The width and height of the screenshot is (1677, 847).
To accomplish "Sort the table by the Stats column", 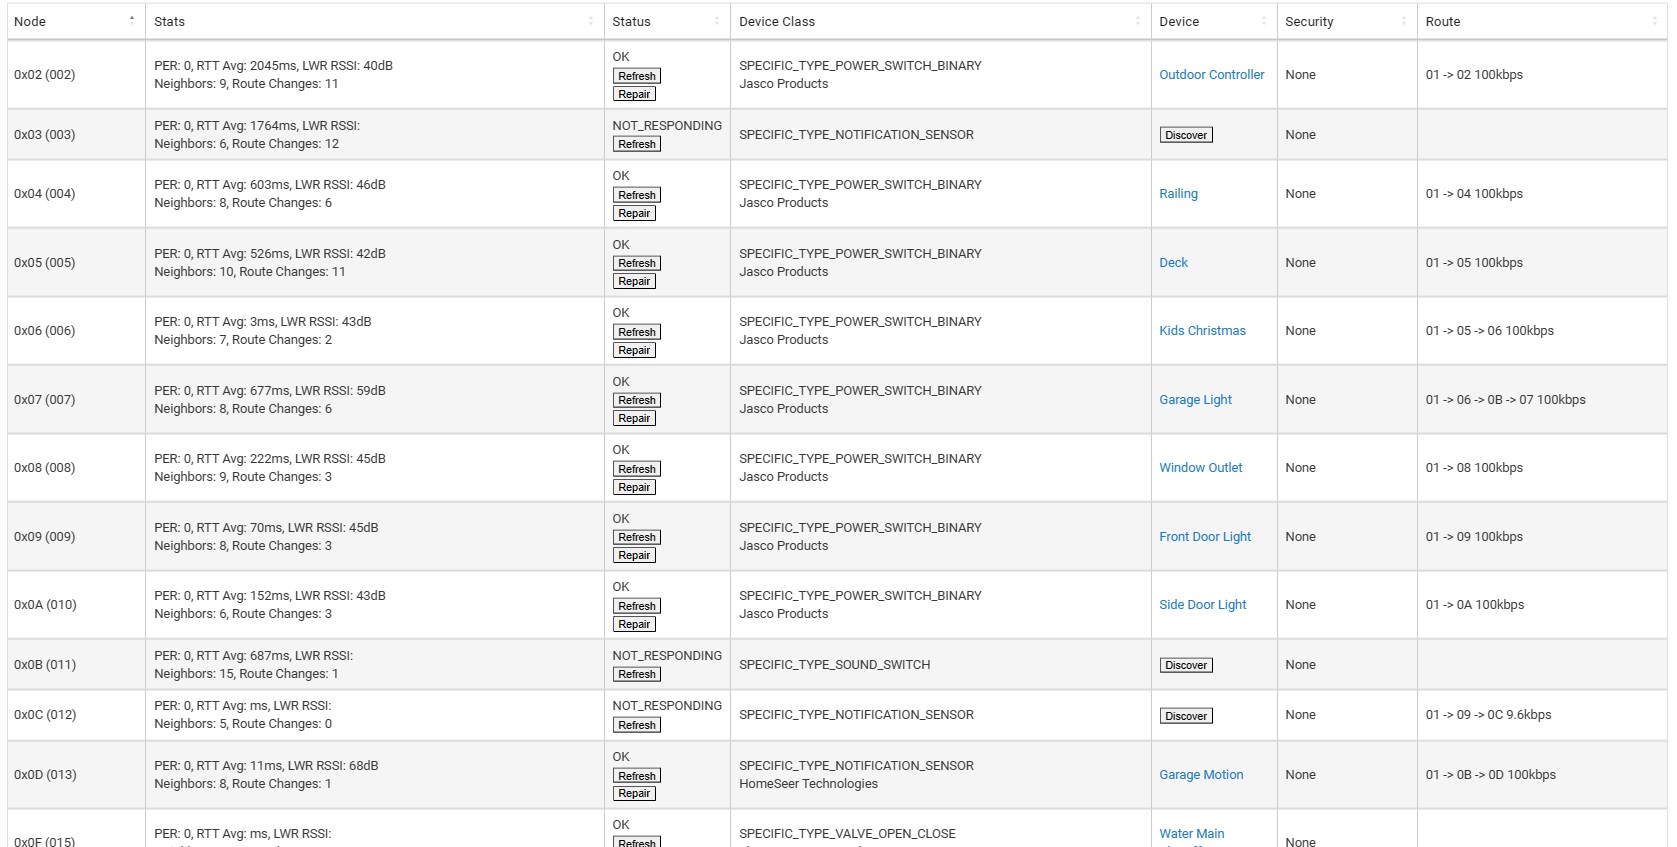I will click(x=591, y=20).
